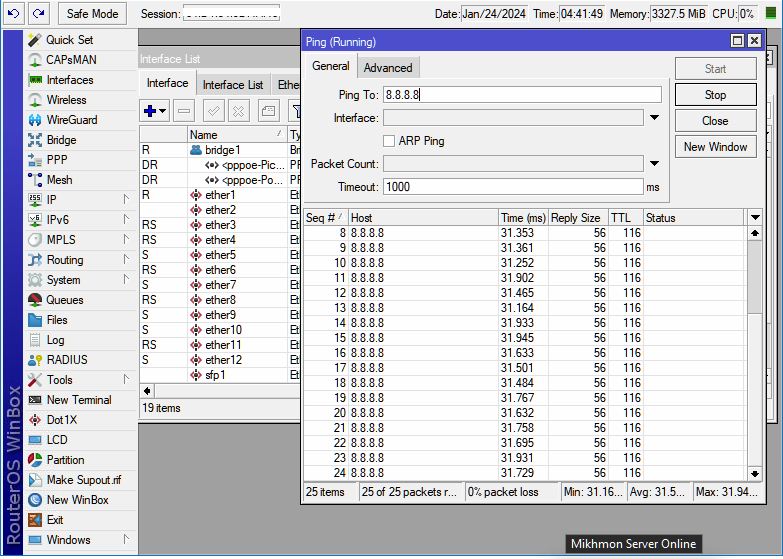Expand the Windows submenu
Image resolution: width=783 pixels, height=559 pixels.
(126, 539)
